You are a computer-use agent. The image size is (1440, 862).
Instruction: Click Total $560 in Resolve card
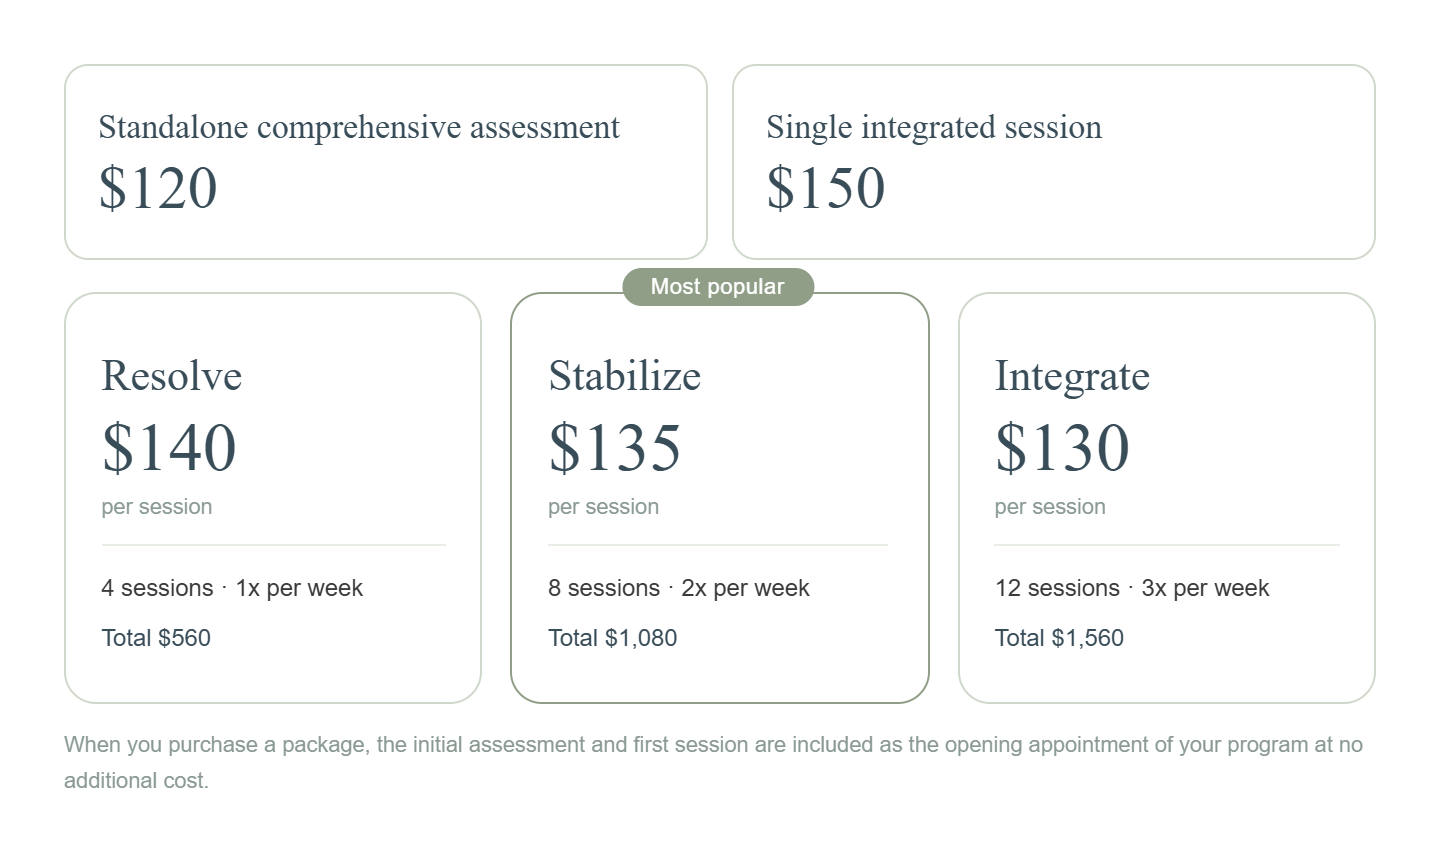point(156,638)
